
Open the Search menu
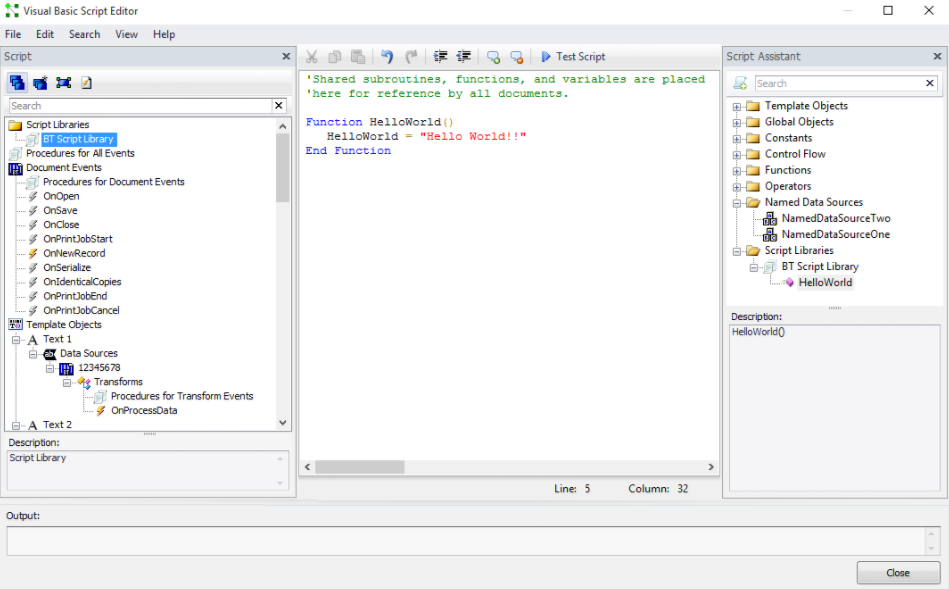(84, 35)
